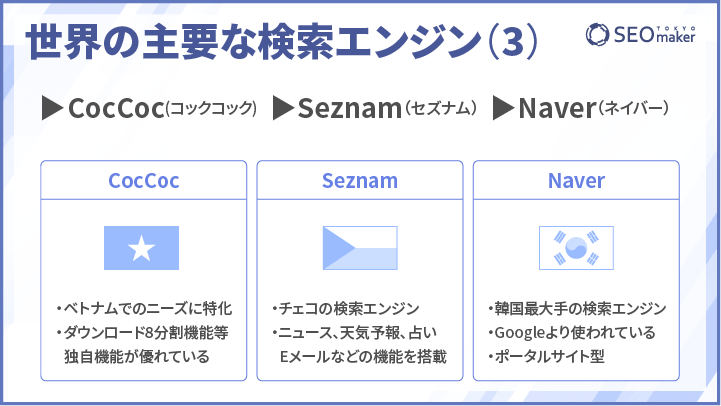This screenshot has height=406, width=721.
Task: Click the SEO maker circular logo icon
Action: (597, 34)
